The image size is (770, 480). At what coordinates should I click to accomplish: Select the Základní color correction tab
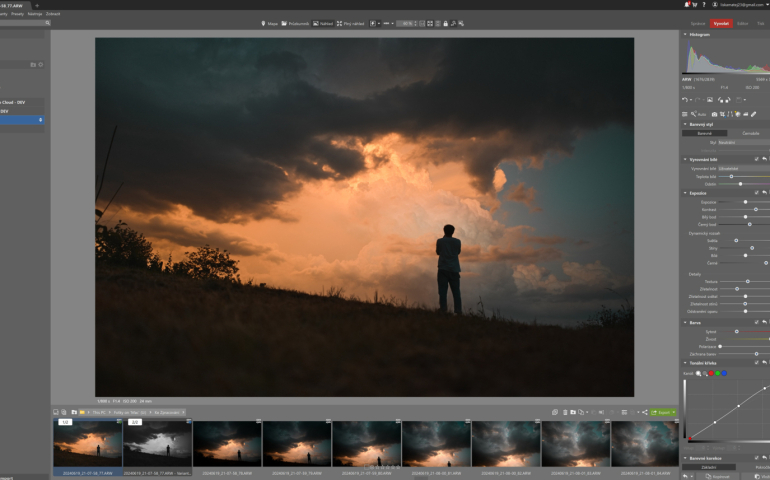709,467
